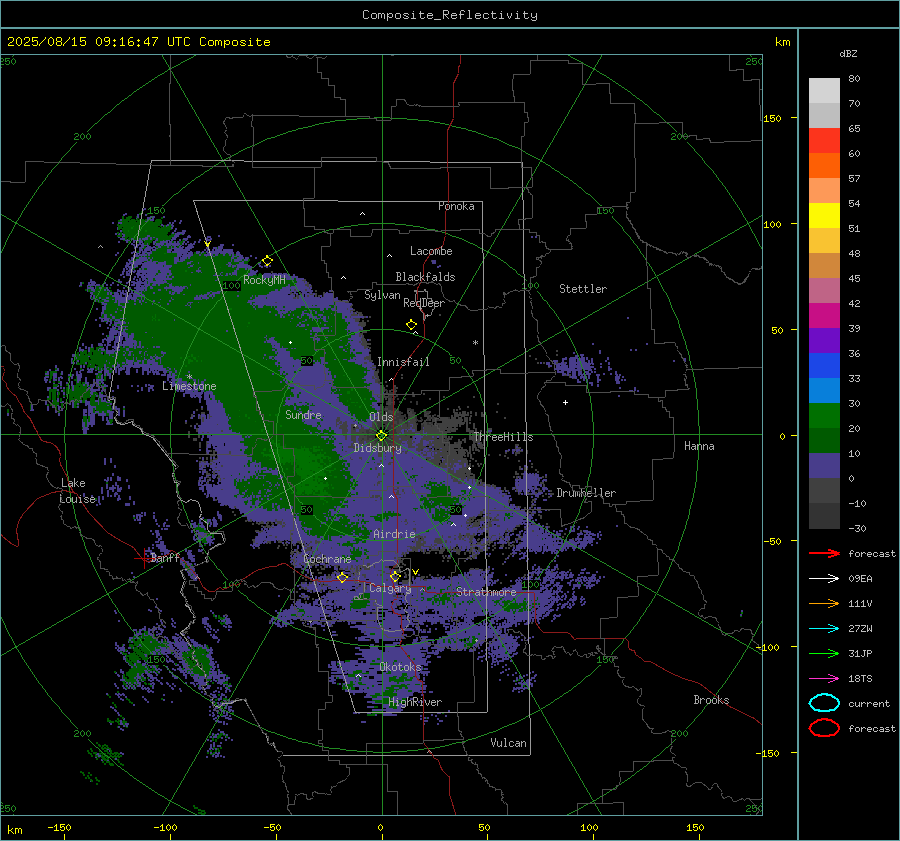Click the ThreeHills city label
The image size is (900, 841).
tap(503, 437)
